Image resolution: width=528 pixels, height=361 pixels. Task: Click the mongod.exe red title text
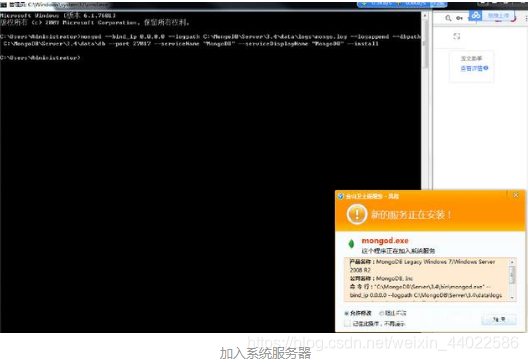pyautogui.click(x=385, y=240)
